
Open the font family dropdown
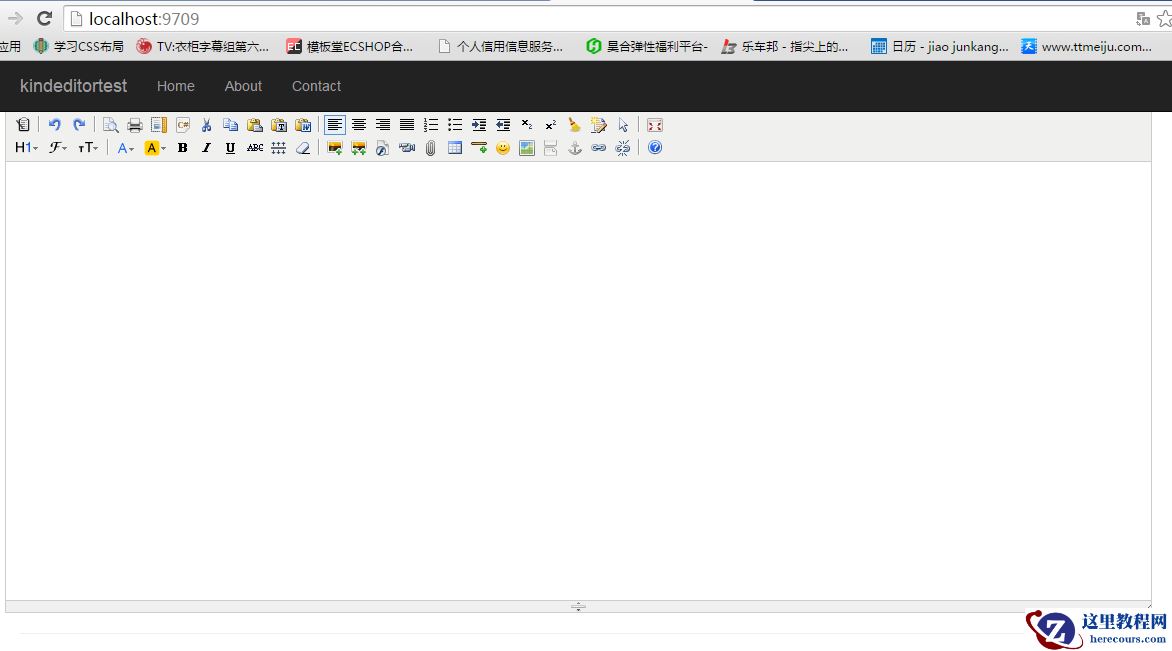[x=57, y=147]
